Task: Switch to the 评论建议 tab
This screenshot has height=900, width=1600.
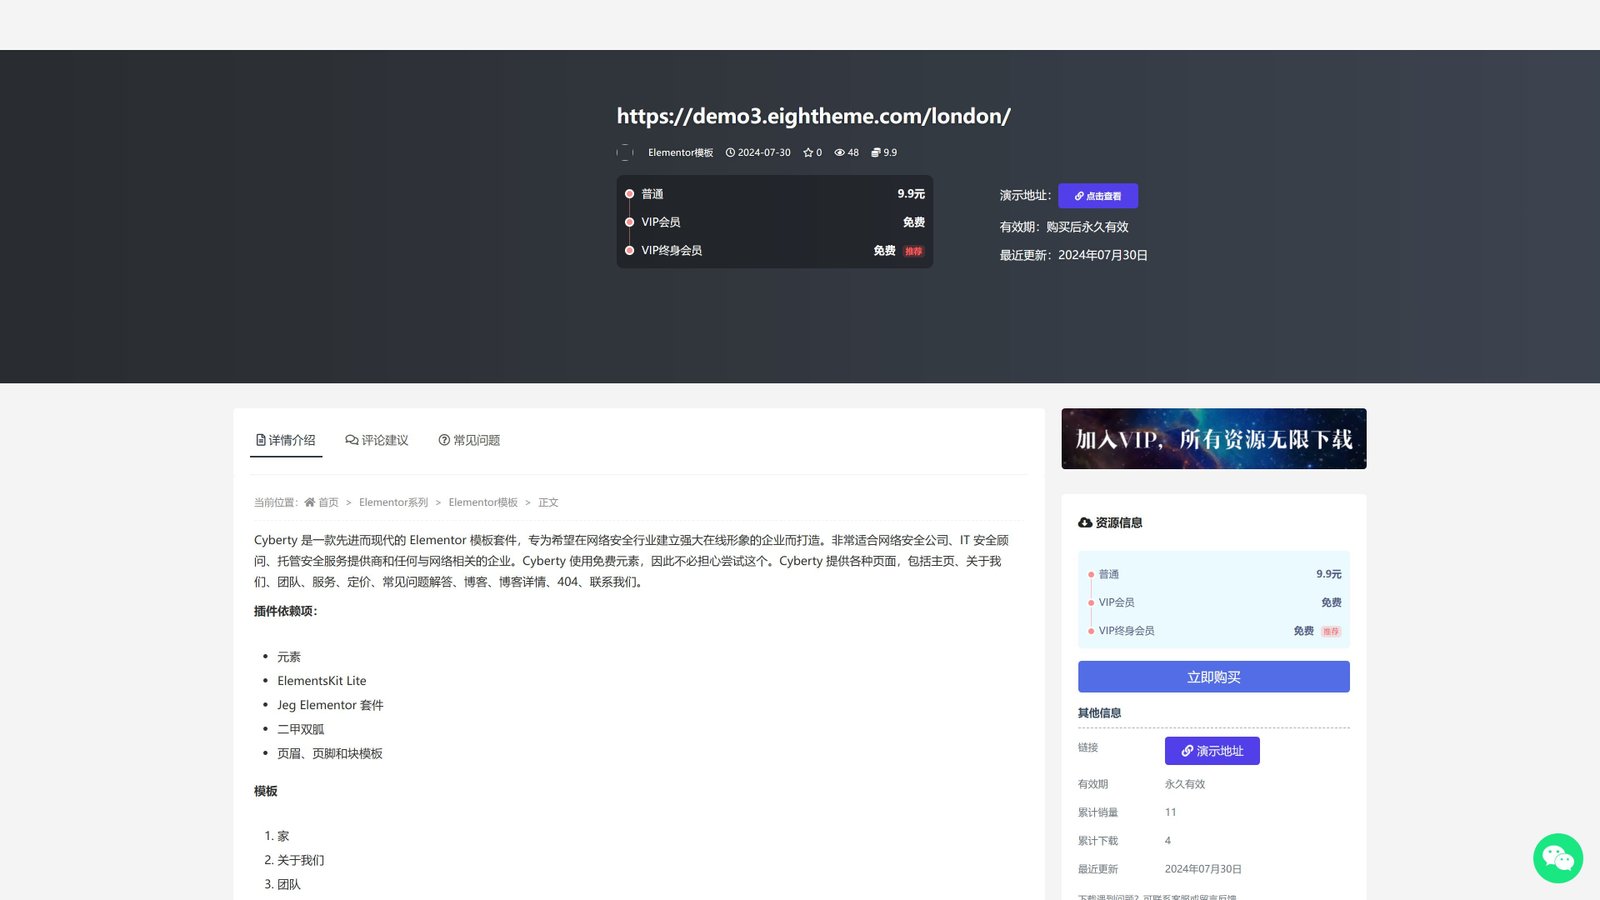Action: pos(377,440)
